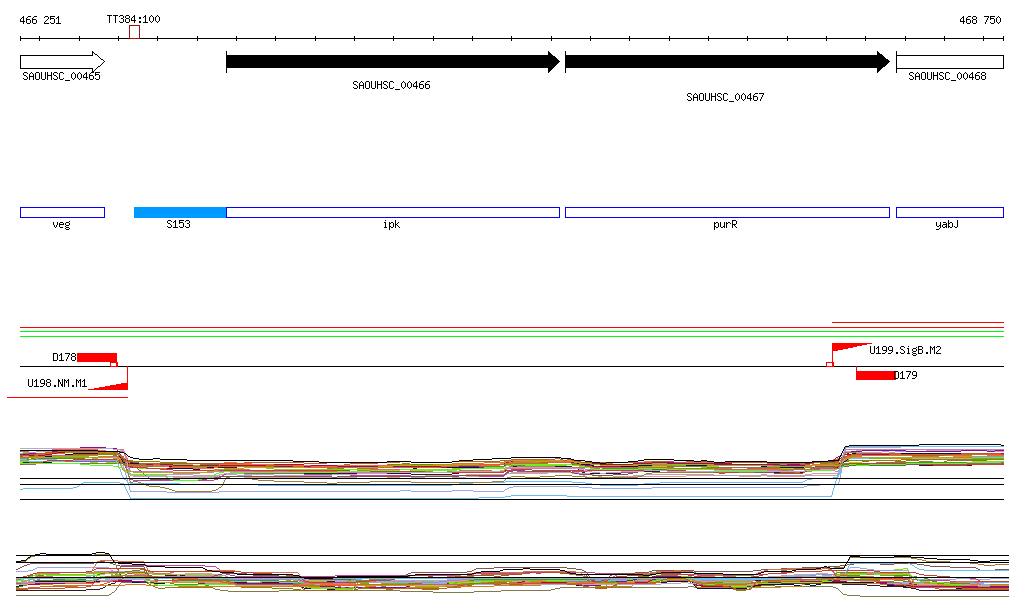The height and width of the screenshot is (611, 1024).
Task: Click the end coordinate 468 750 label
Action: 979,20
